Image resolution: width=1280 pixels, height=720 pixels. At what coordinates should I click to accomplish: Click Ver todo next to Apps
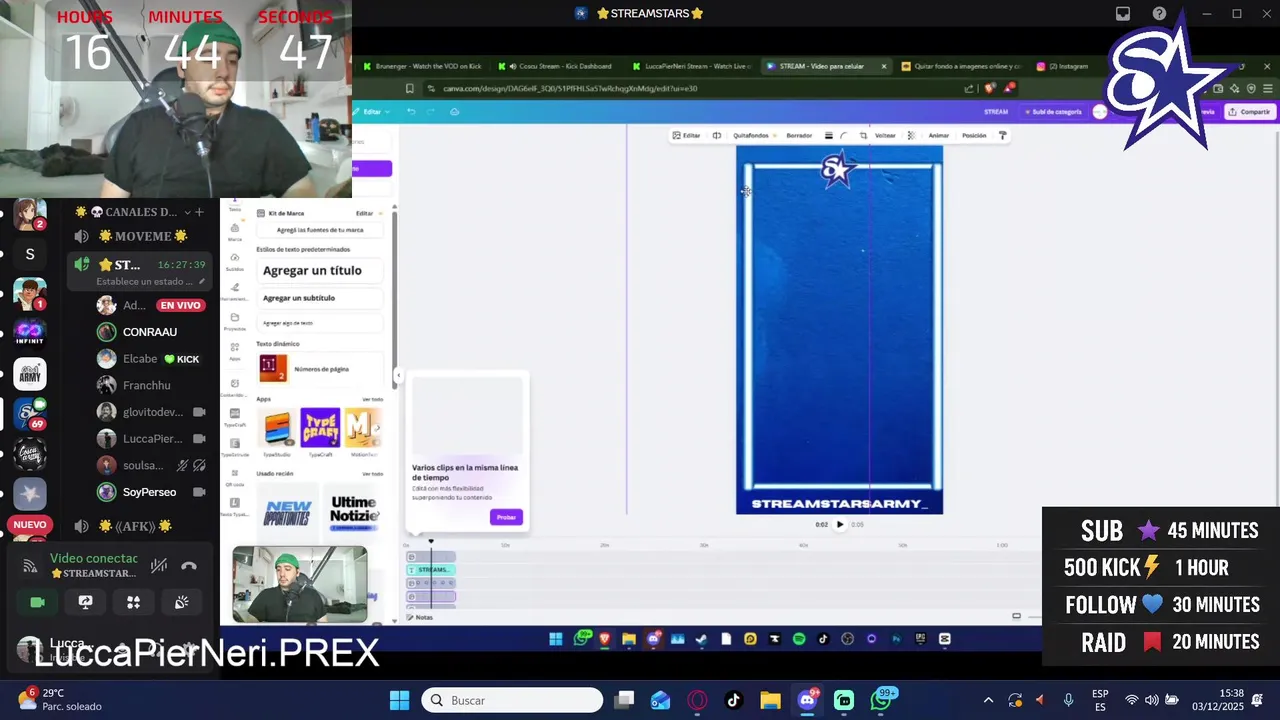tap(372, 399)
